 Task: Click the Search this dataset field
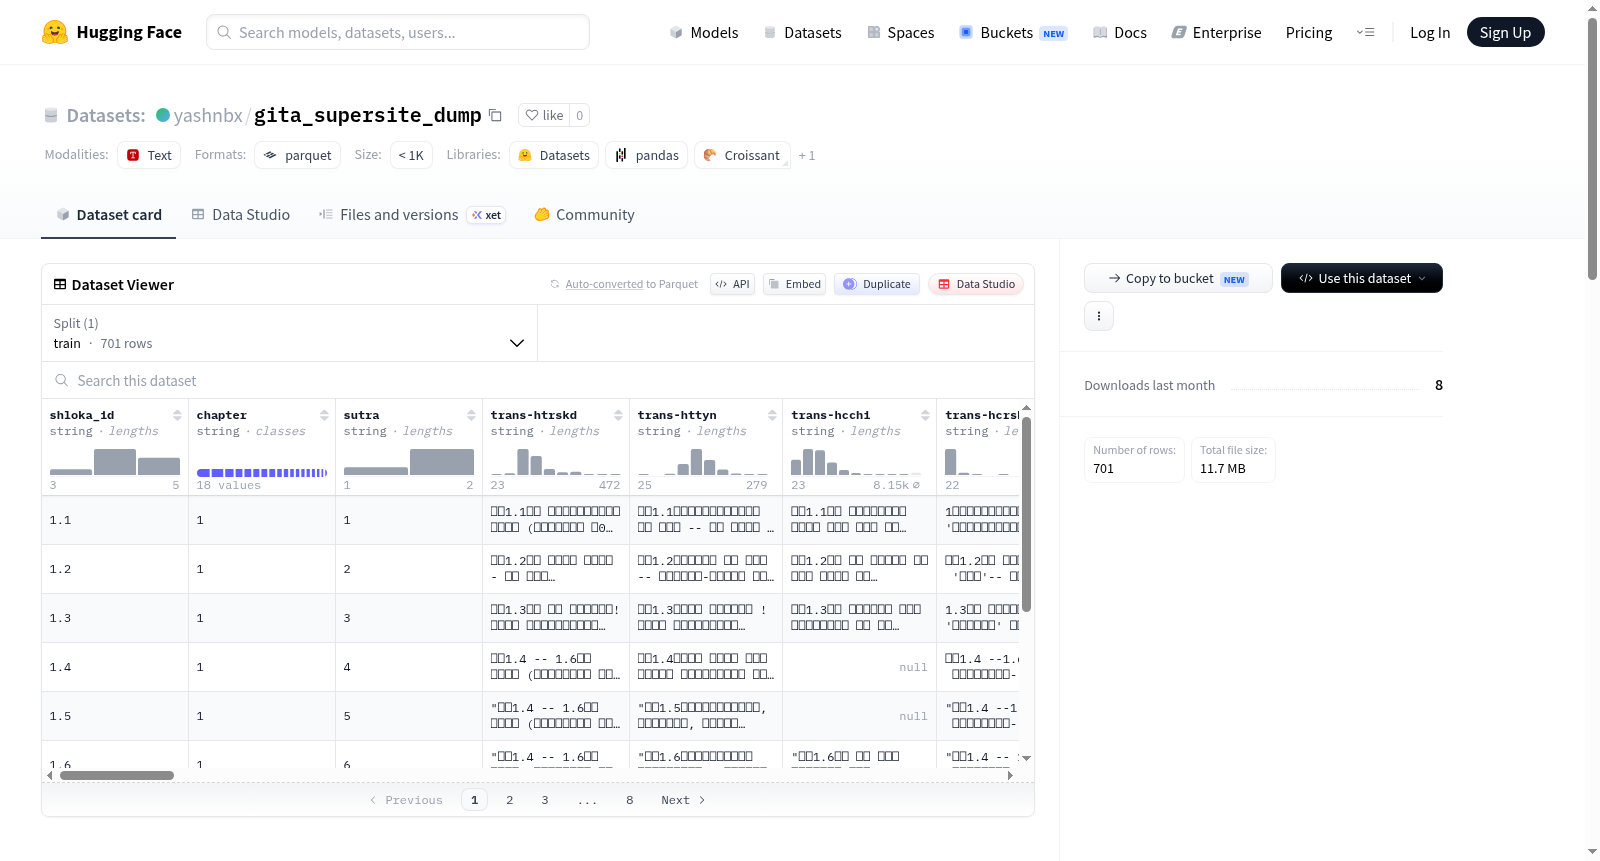click(x=538, y=381)
